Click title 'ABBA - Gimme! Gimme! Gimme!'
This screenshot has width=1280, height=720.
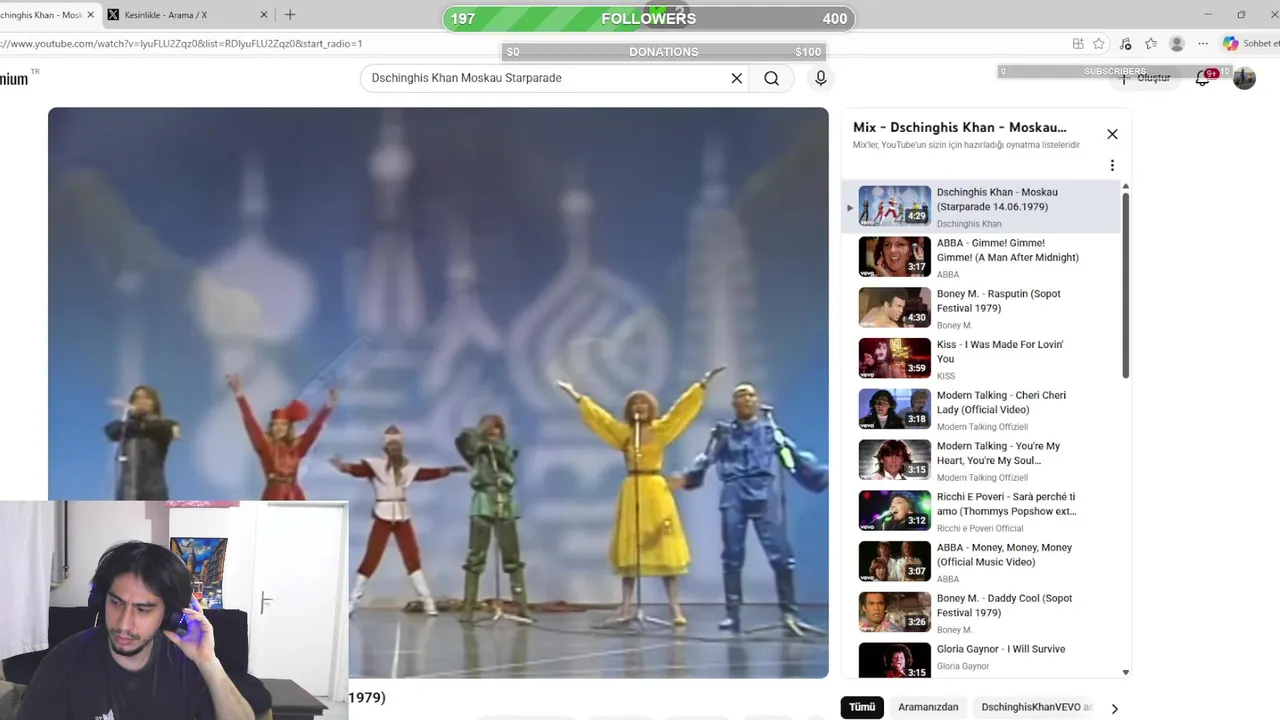[x=1007, y=250]
